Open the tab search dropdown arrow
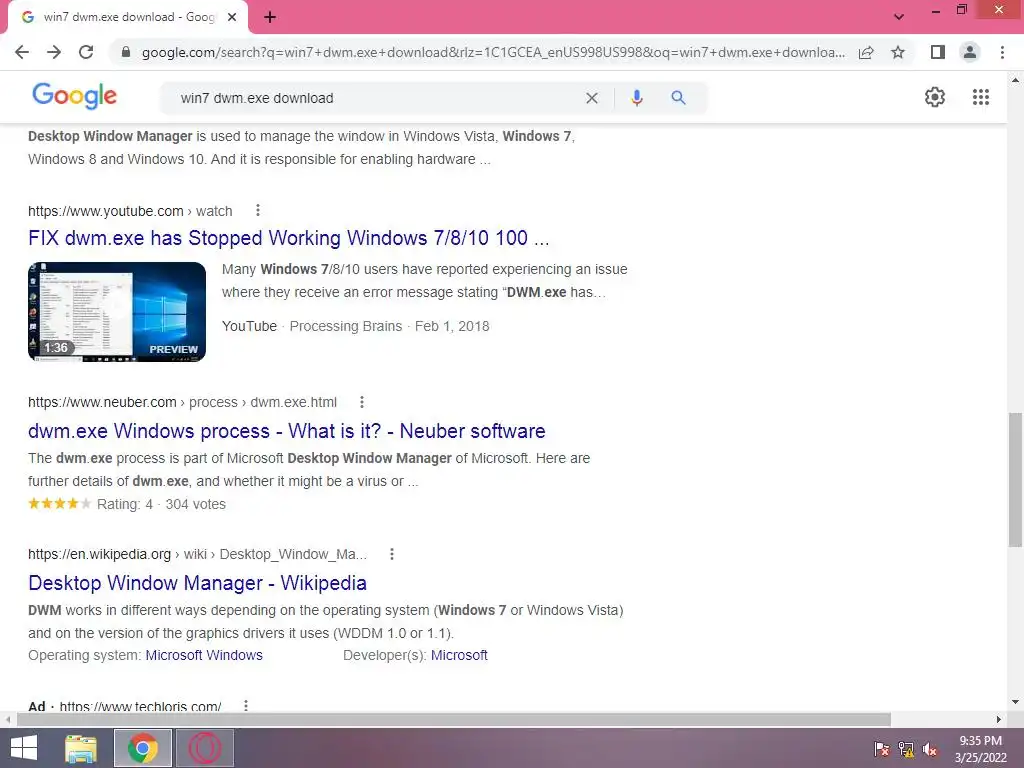The height and width of the screenshot is (768, 1024). tap(899, 17)
